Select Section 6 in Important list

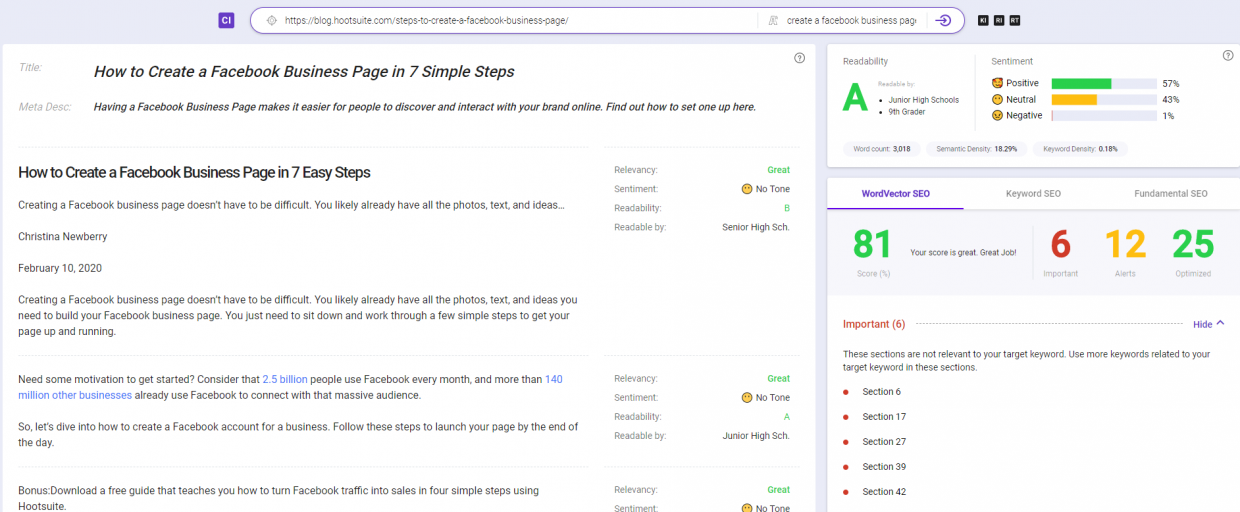pos(882,392)
